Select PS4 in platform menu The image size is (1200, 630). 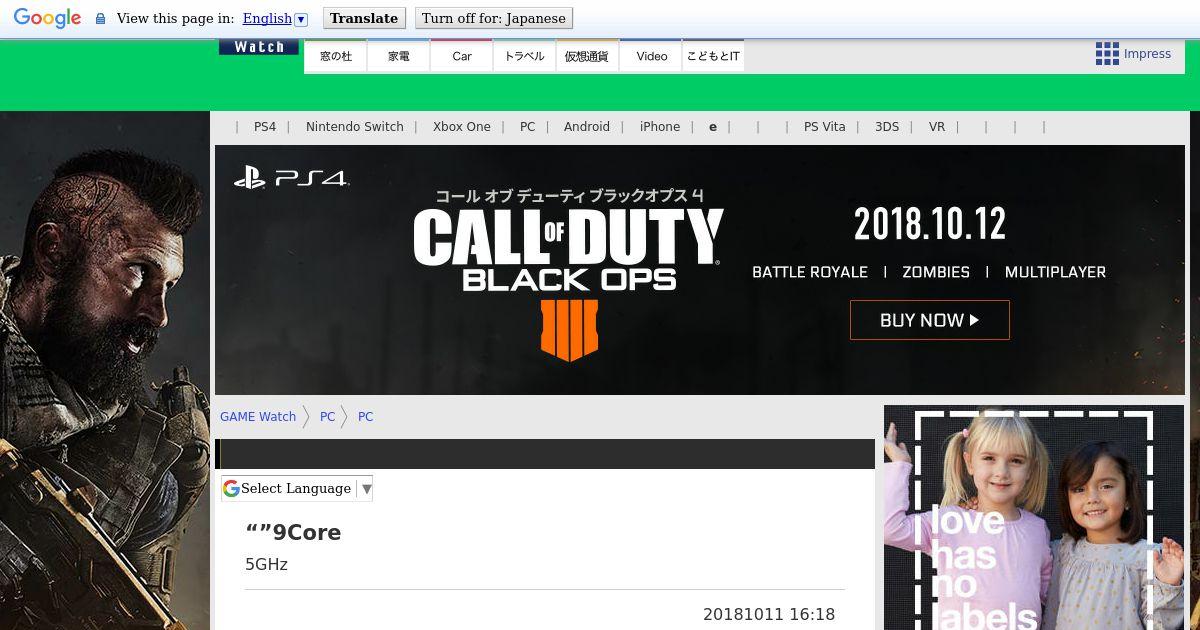[265, 127]
